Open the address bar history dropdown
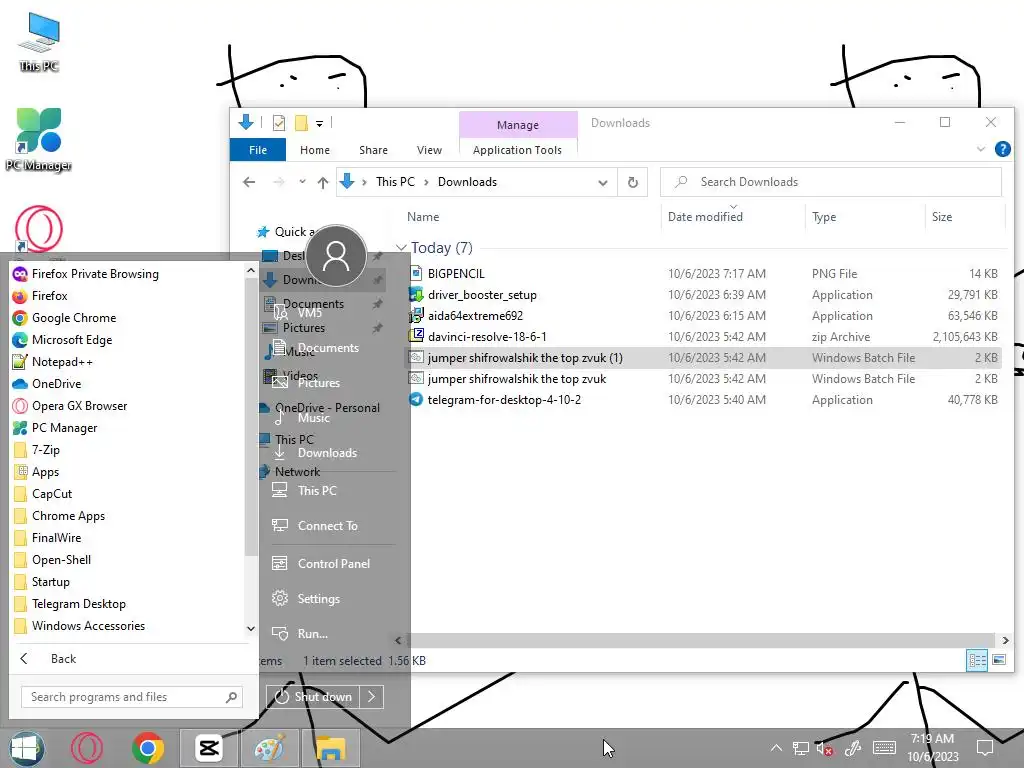Image resolution: width=1024 pixels, height=768 pixels. coord(603,182)
